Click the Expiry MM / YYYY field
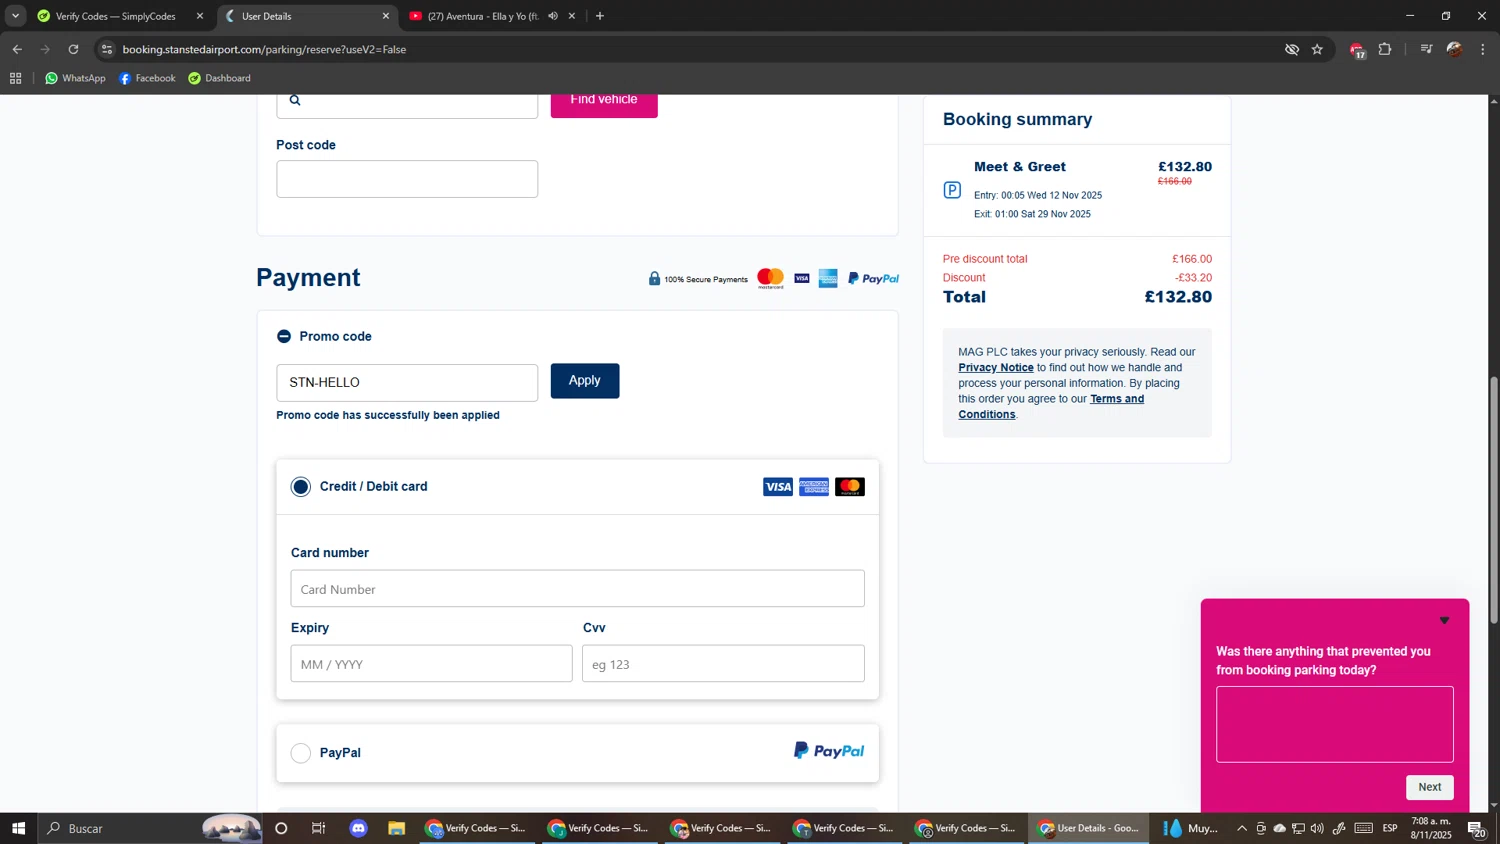 click(432, 664)
